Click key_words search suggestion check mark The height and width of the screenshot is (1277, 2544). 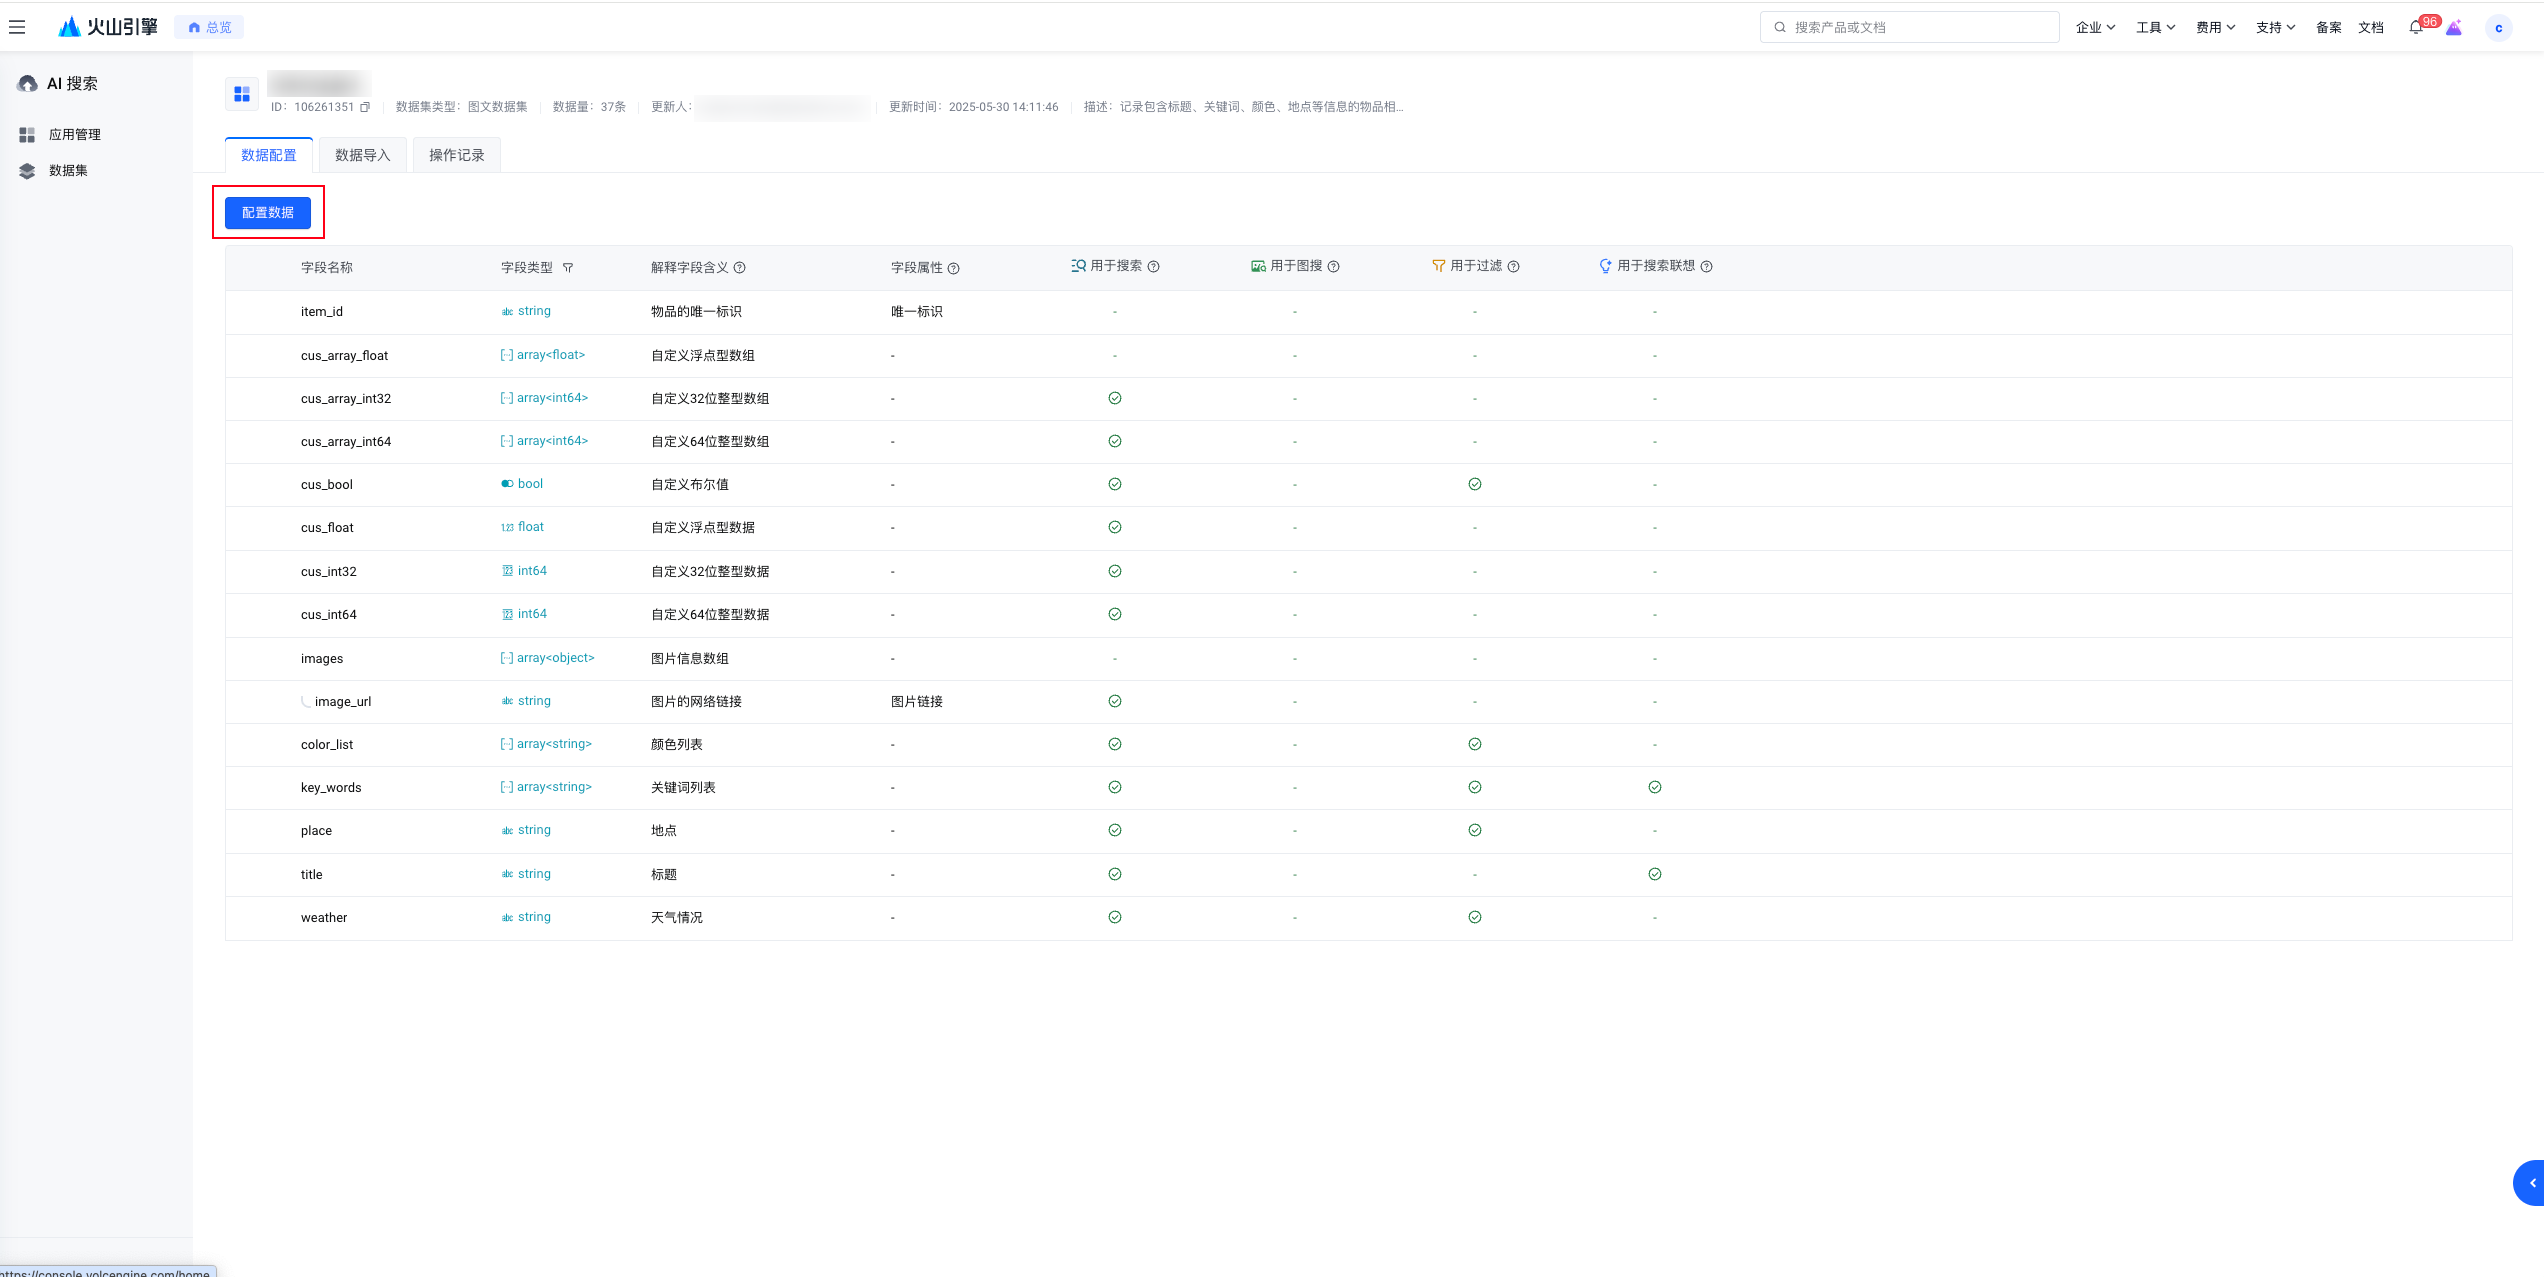pyautogui.click(x=1655, y=787)
